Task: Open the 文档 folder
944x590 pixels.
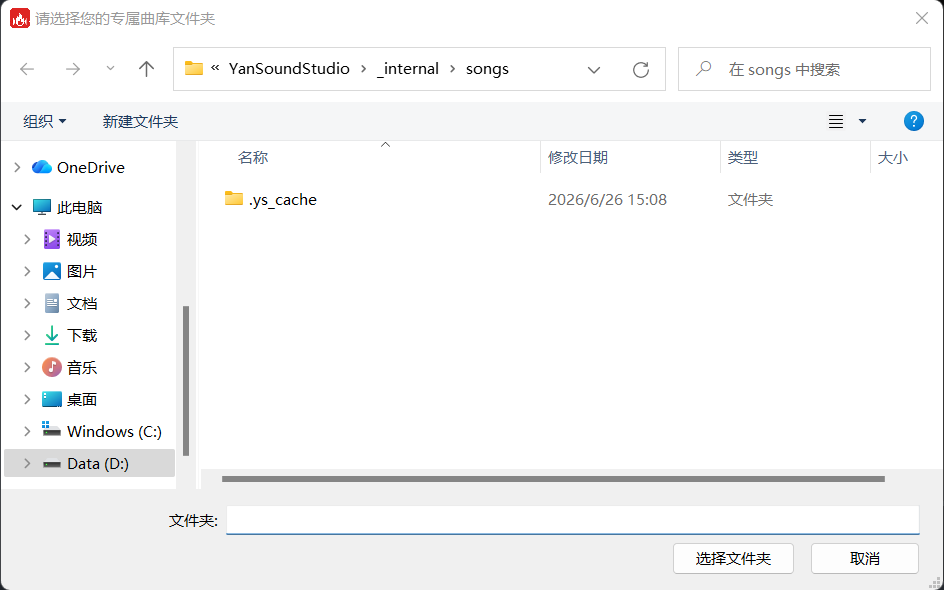Action: [82, 303]
